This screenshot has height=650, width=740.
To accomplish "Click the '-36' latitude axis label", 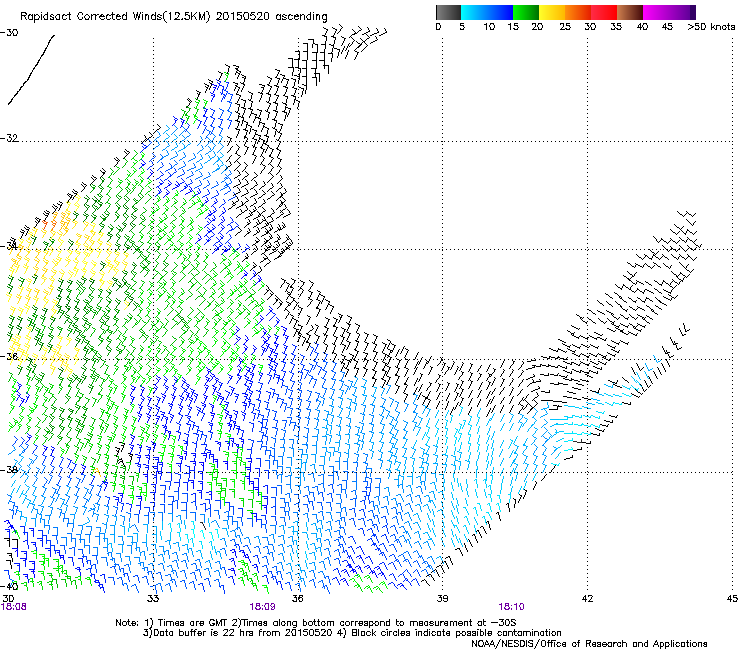I will coord(9,356).
